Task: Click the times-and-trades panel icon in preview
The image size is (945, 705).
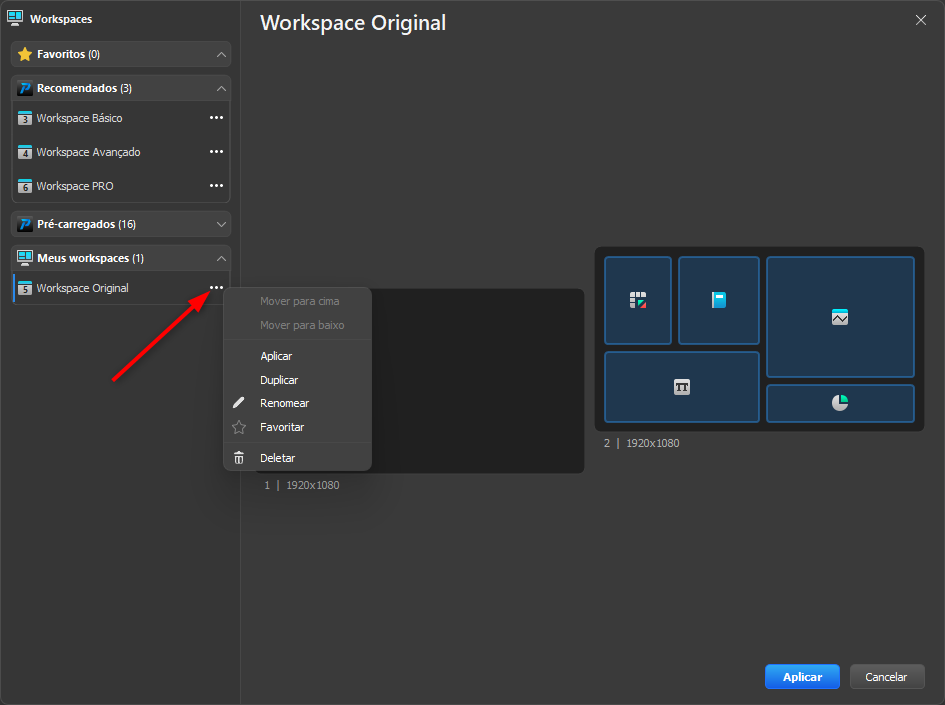Action: tap(682, 387)
